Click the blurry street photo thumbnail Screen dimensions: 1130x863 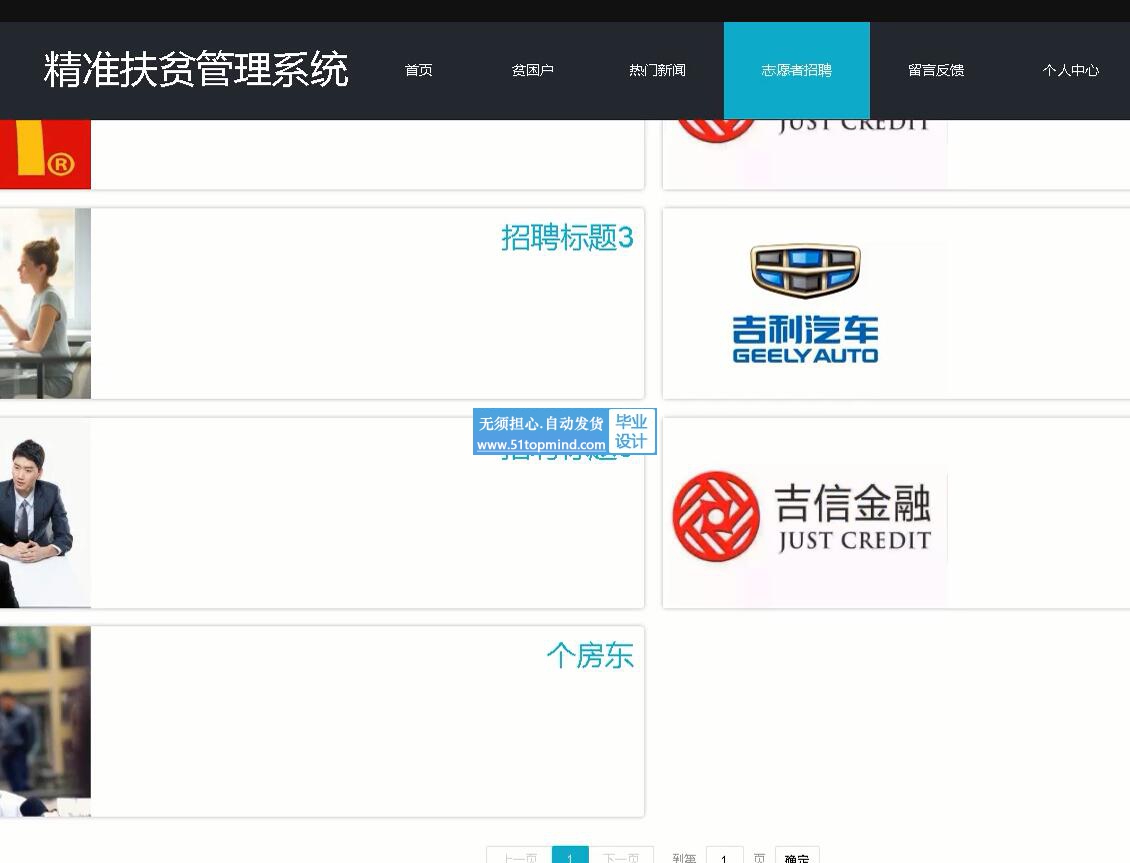45,721
